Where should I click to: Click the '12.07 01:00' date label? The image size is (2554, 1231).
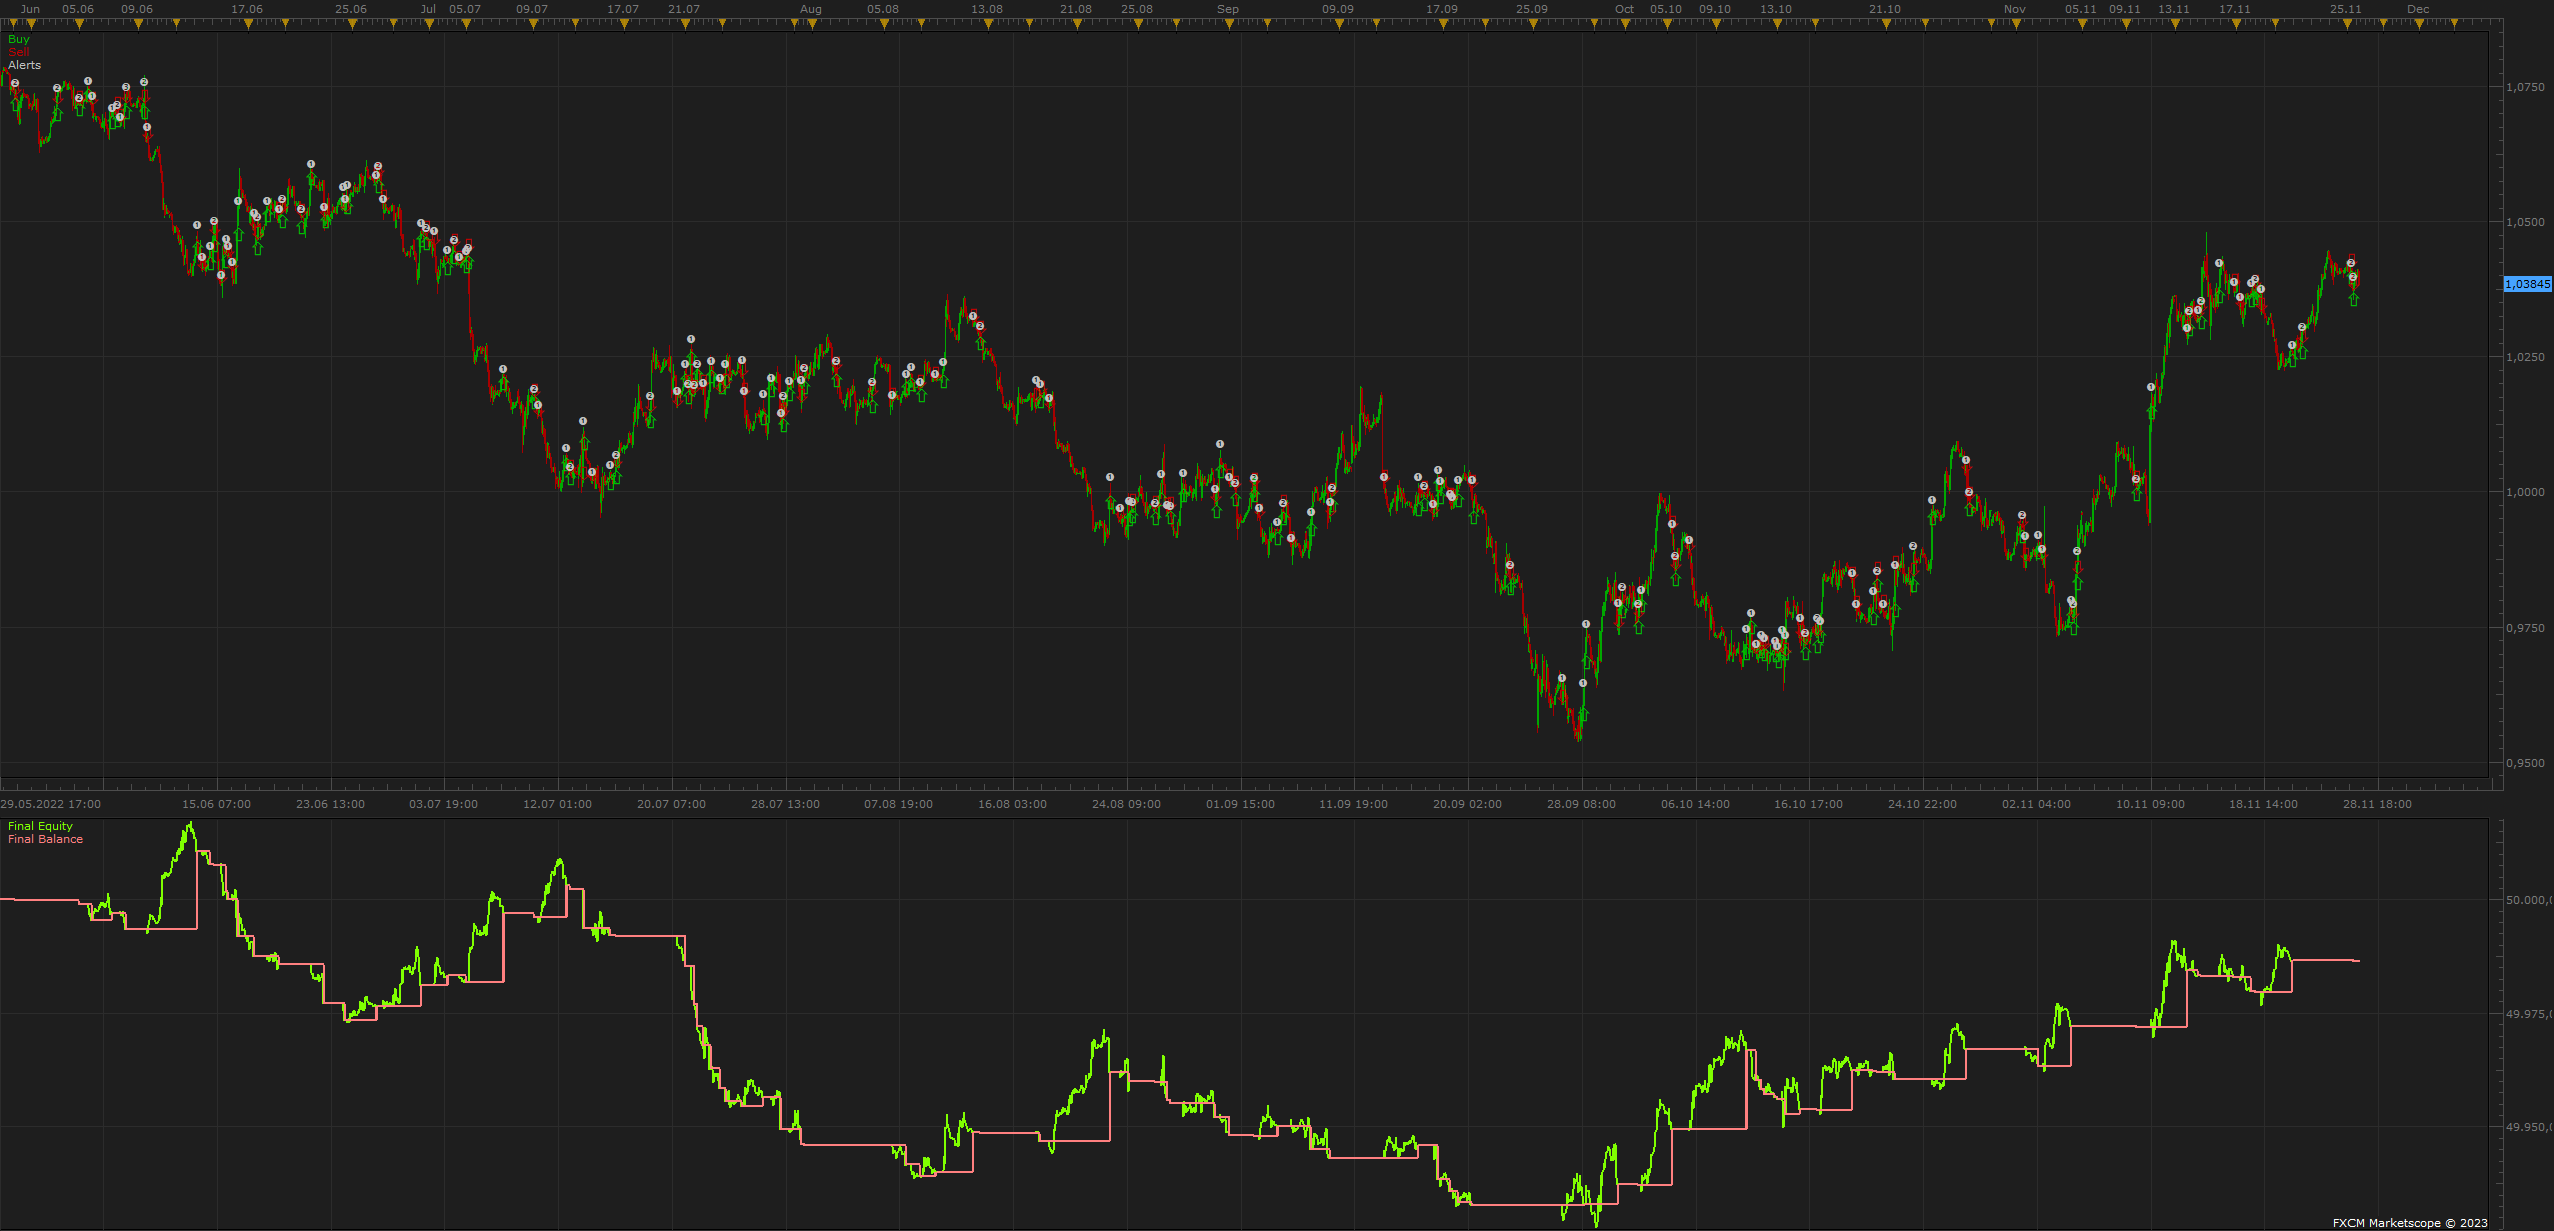557,804
